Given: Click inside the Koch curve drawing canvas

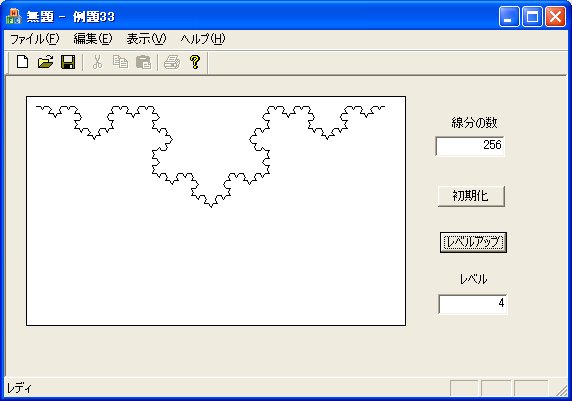Looking at the screenshot, I should point(216,211).
